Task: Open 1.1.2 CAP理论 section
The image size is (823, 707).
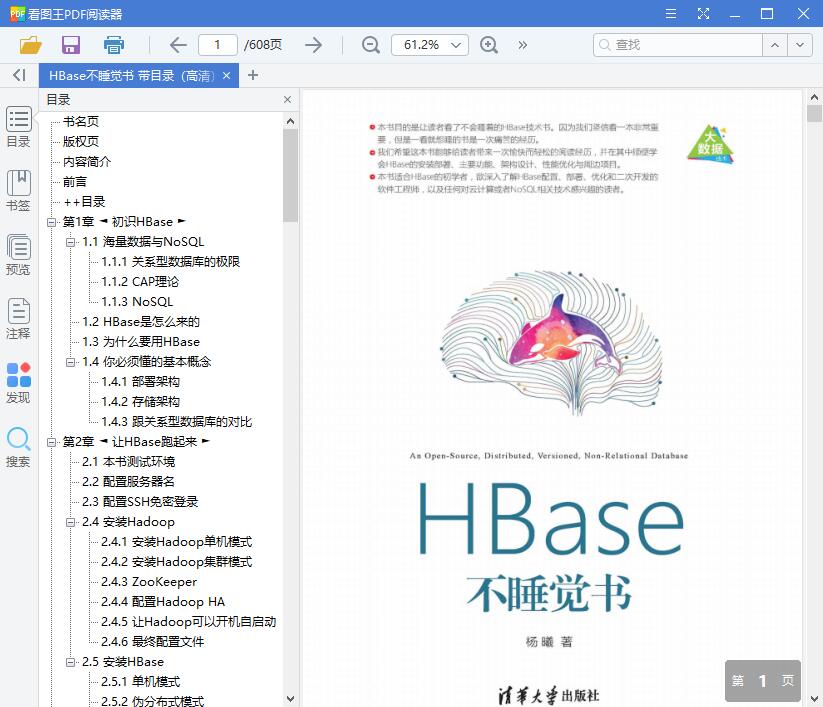Action: (x=140, y=282)
